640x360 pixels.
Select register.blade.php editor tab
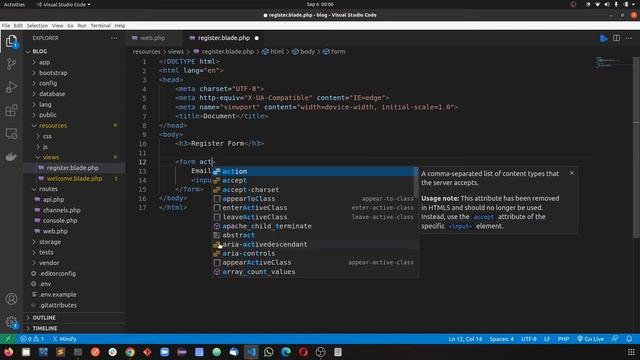pos(224,38)
